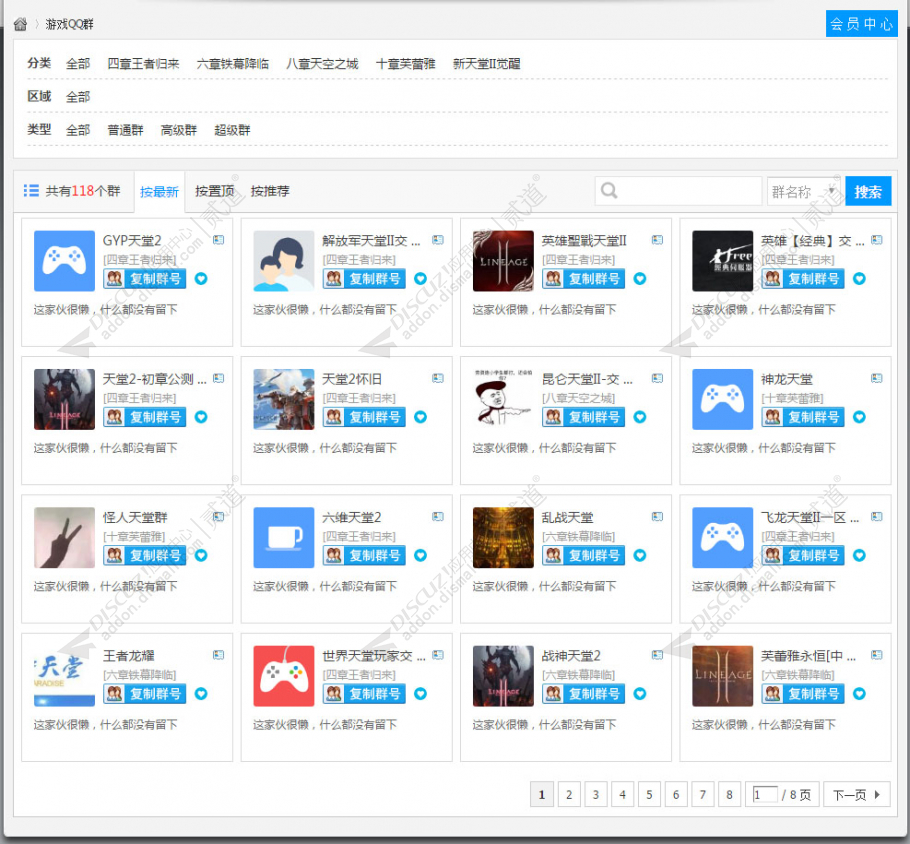This screenshot has height=844, width=910.
Task: Click the home icon in breadcrumb
Action: coord(20,24)
